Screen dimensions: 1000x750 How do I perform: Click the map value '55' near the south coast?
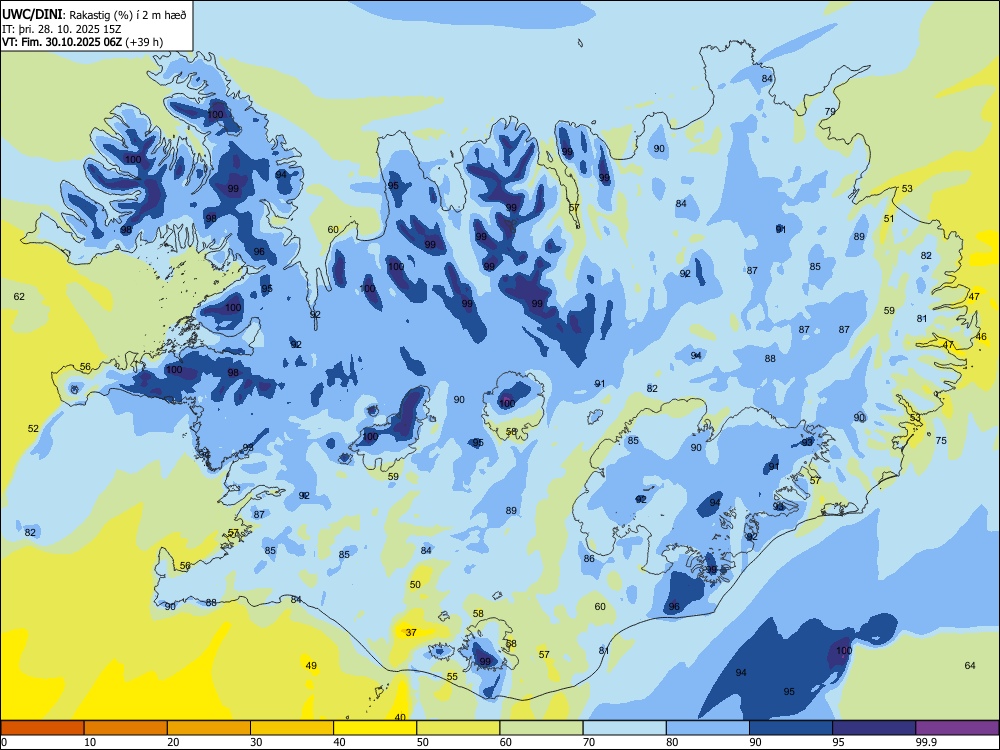tap(452, 677)
